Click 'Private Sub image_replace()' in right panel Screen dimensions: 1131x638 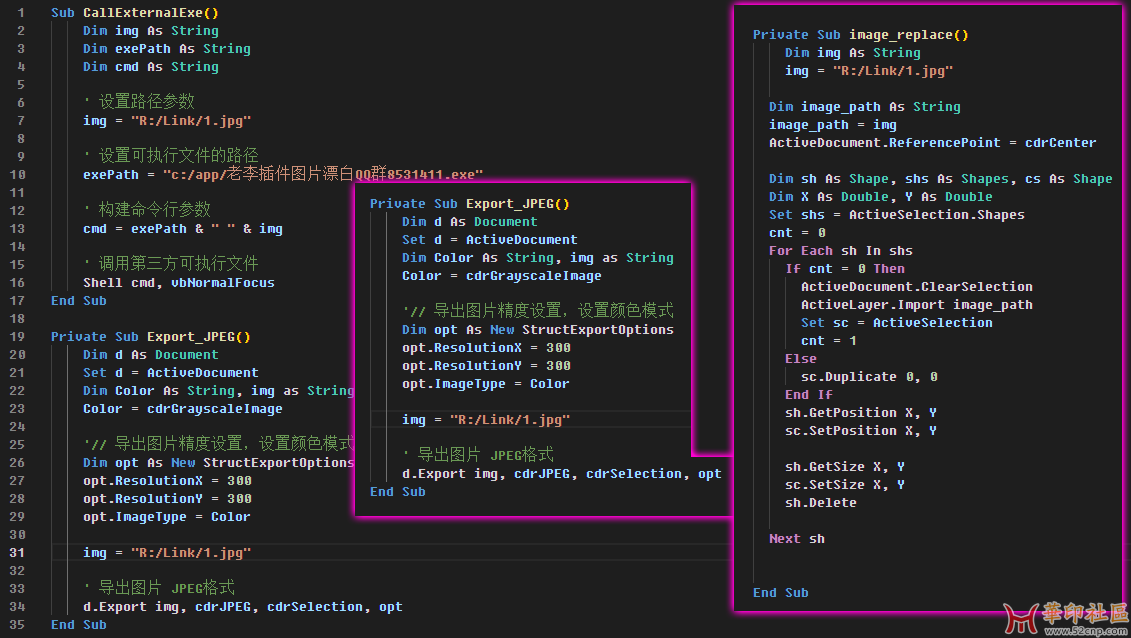[861, 35]
